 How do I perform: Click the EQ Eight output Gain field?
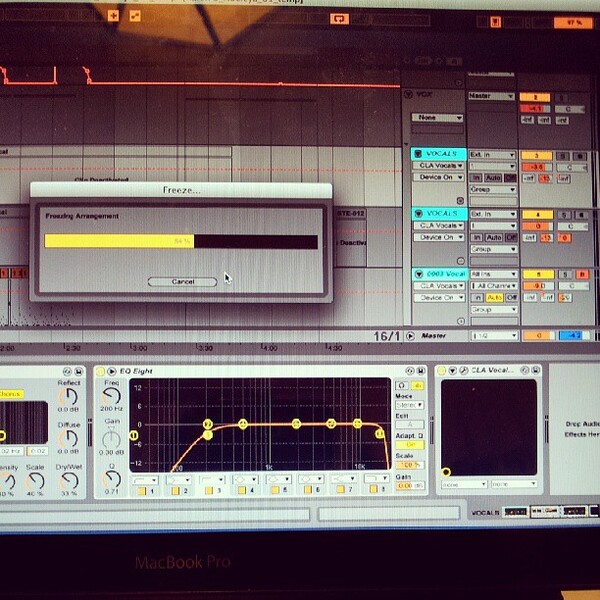(x=410, y=486)
